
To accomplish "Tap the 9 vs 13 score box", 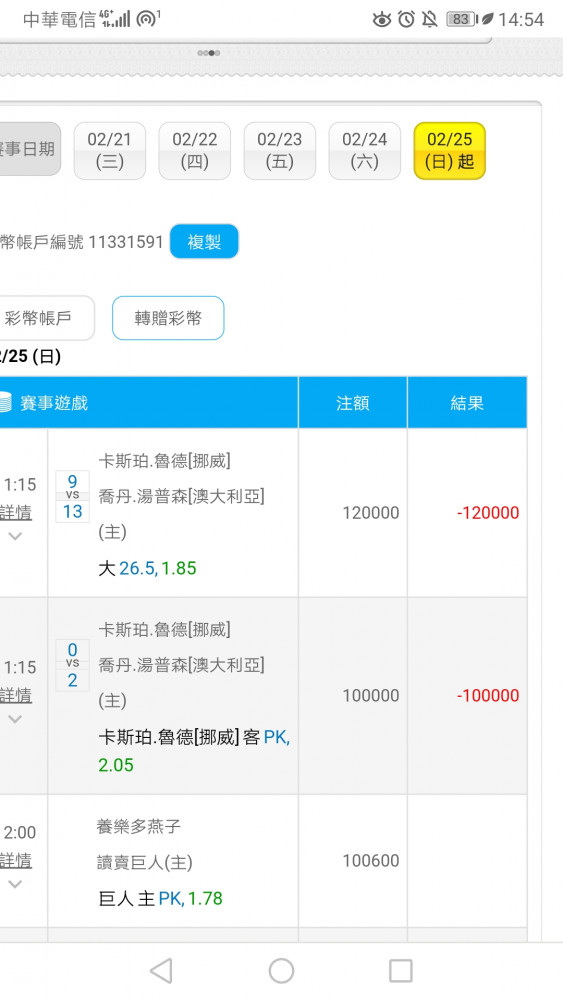I will tap(73, 496).
